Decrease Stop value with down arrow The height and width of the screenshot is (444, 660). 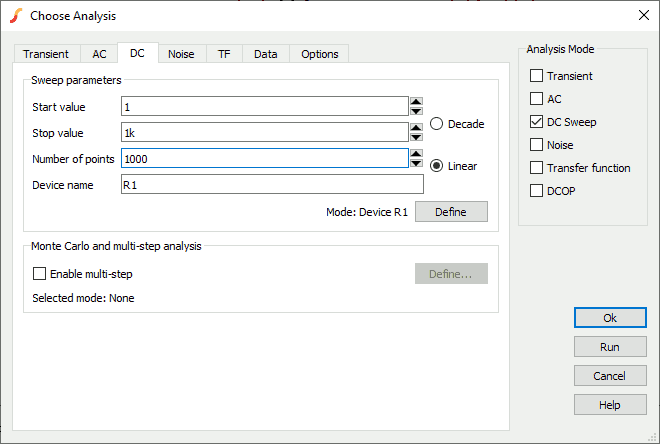(x=416, y=137)
